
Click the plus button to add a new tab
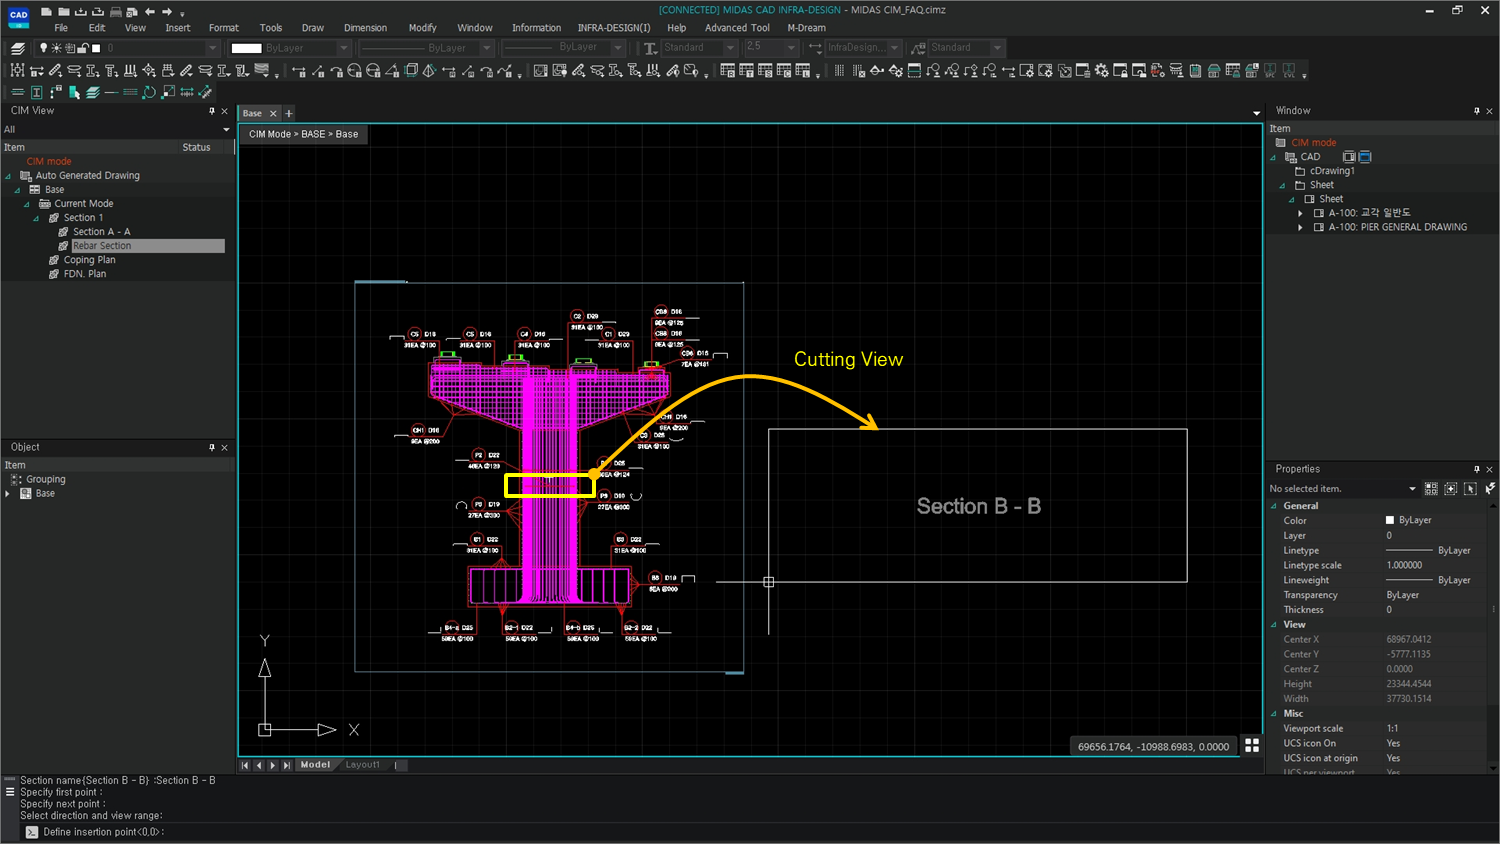tap(289, 113)
